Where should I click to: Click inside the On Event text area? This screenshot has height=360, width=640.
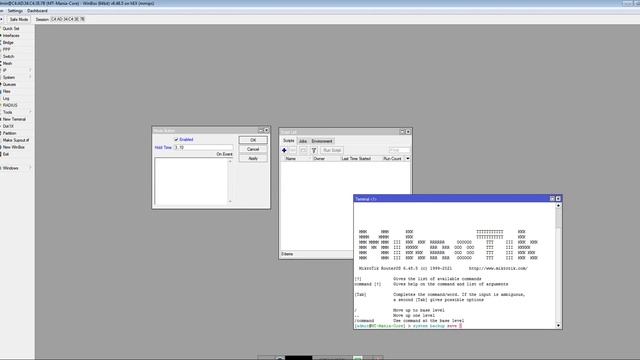coord(191,181)
